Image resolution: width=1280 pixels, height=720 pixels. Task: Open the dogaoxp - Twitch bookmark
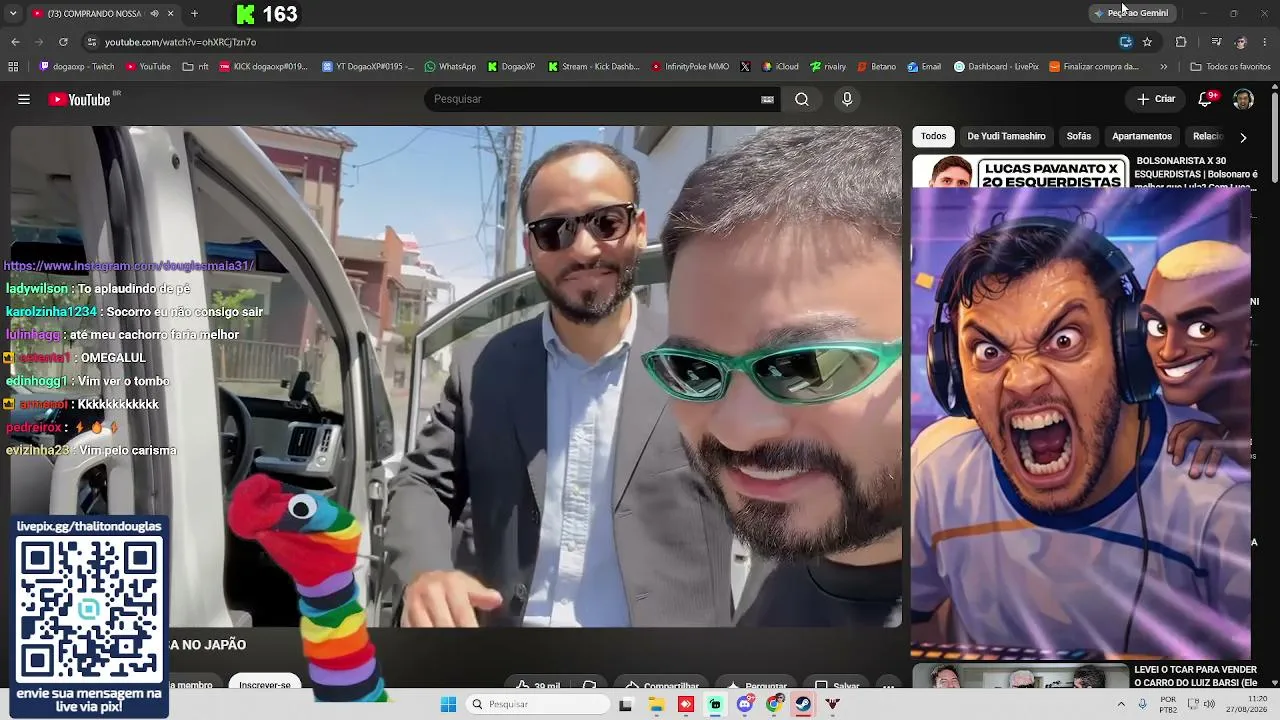point(77,67)
